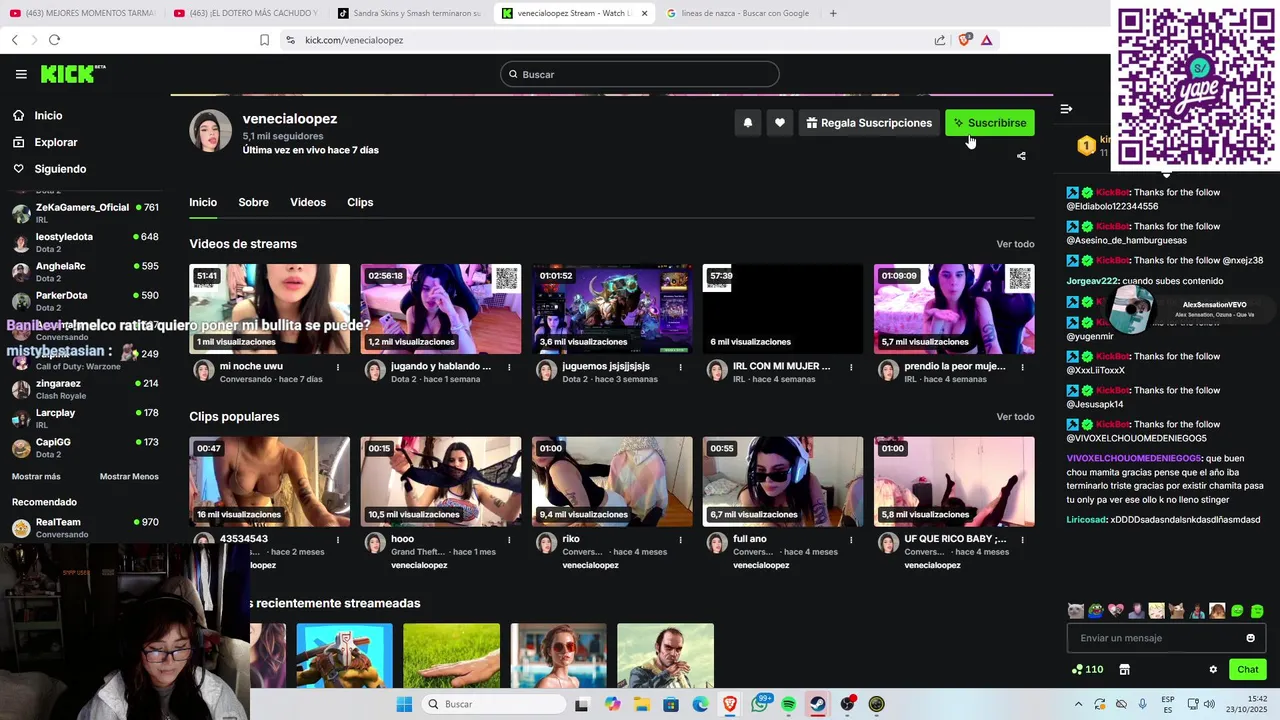Screen dimensions: 1280x720
Task: Click the notification bell for venecialoopez
Action: pyautogui.click(x=747, y=123)
